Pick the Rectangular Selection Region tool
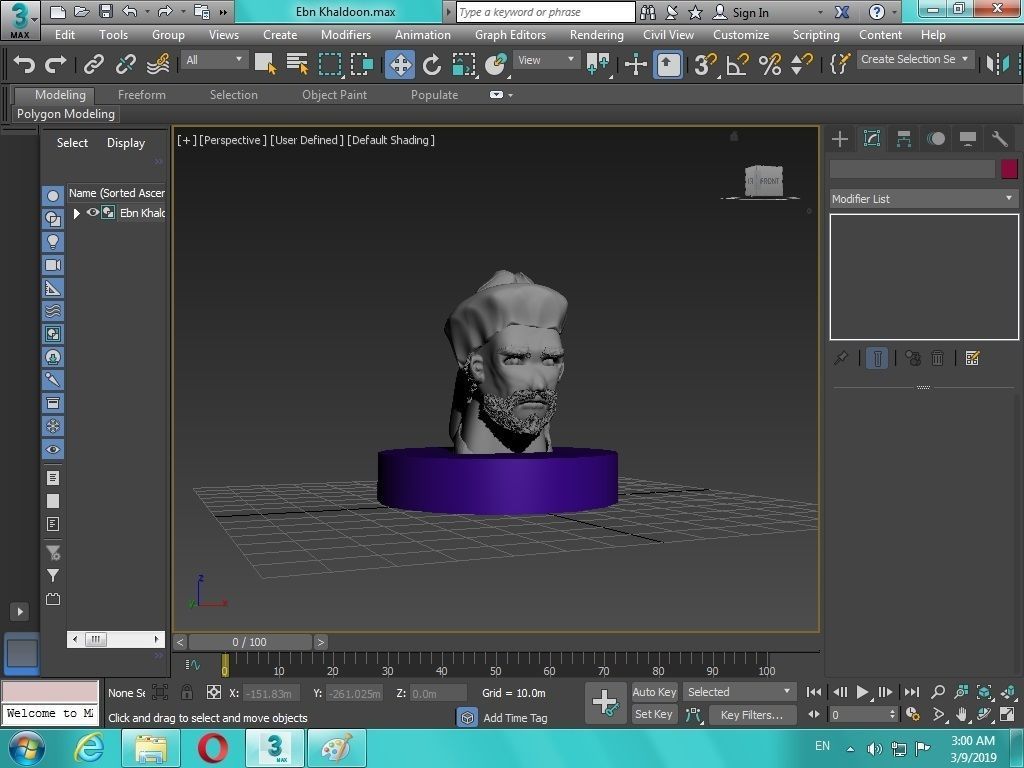 pos(330,64)
